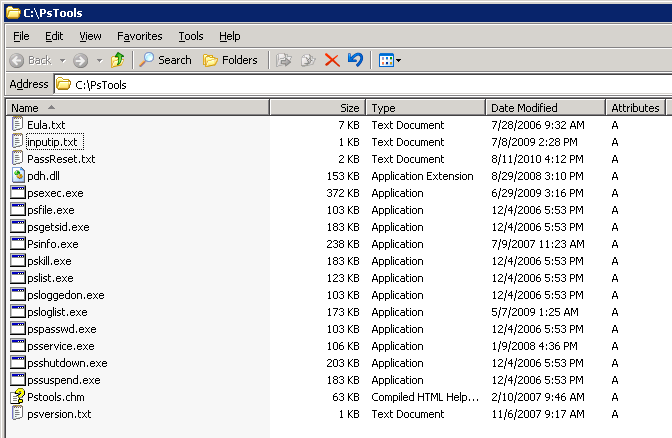Select the inputip.txt file icon
672x438 pixels.
tap(17, 141)
